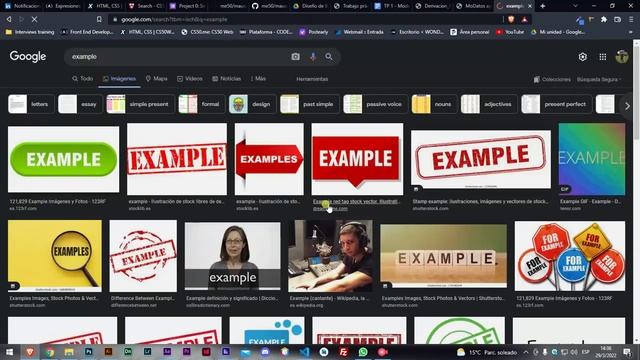
Task: Open wooden blocks EXAMPLE image
Action: click(x=443, y=256)
